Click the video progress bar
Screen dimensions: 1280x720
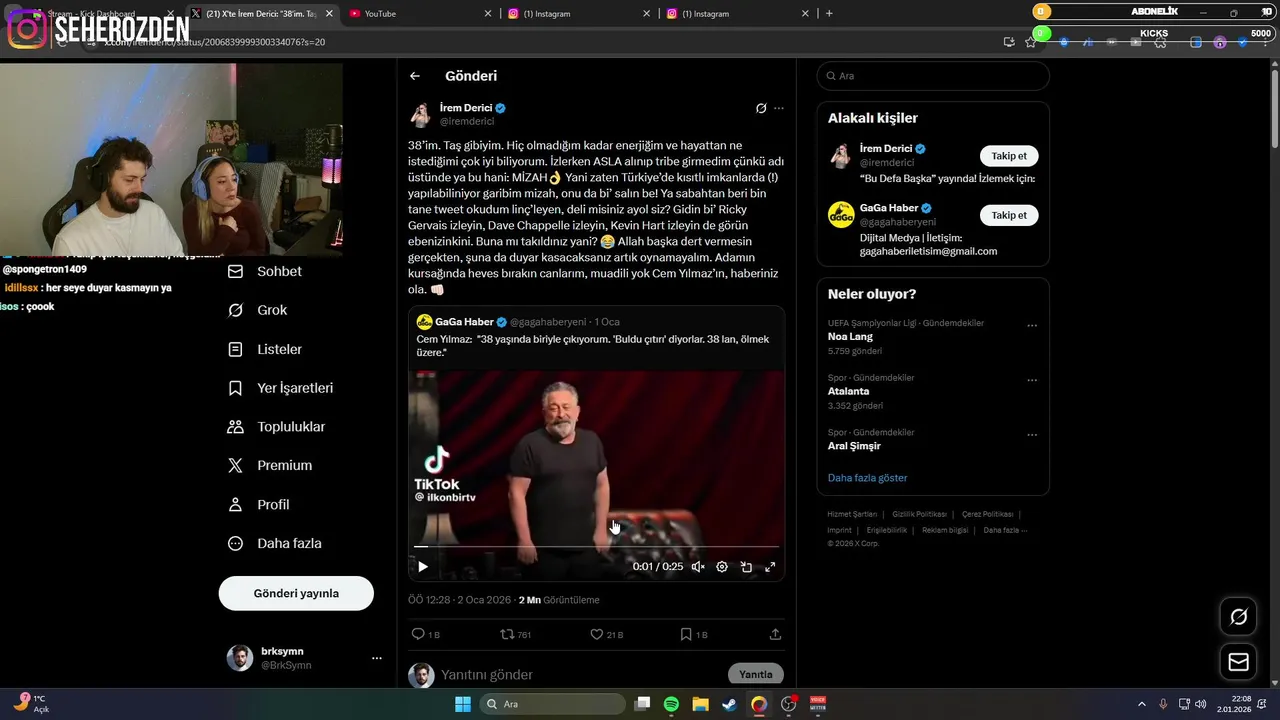click(x=597, y=547)
